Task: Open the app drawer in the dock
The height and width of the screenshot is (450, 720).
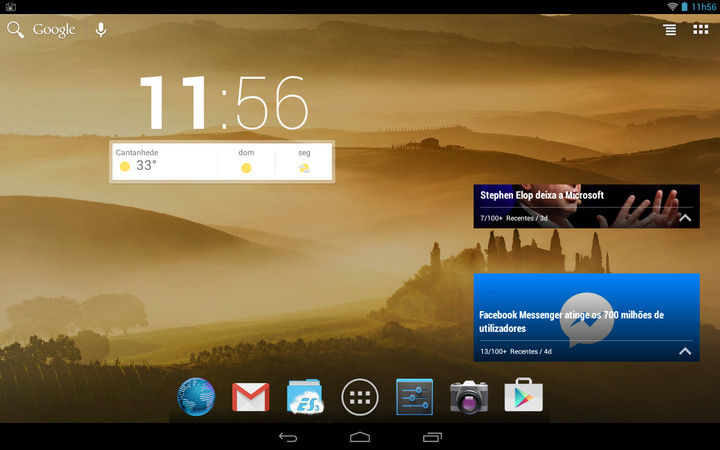Action: (x=360, y=397)
